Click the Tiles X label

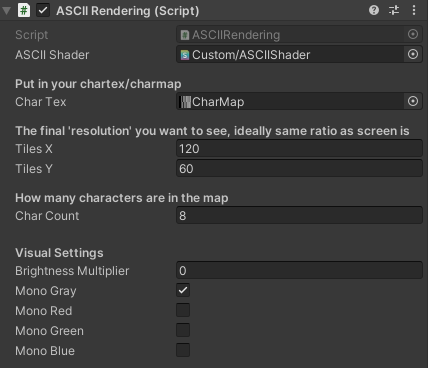pyautogui.click(x=34, y=149)
